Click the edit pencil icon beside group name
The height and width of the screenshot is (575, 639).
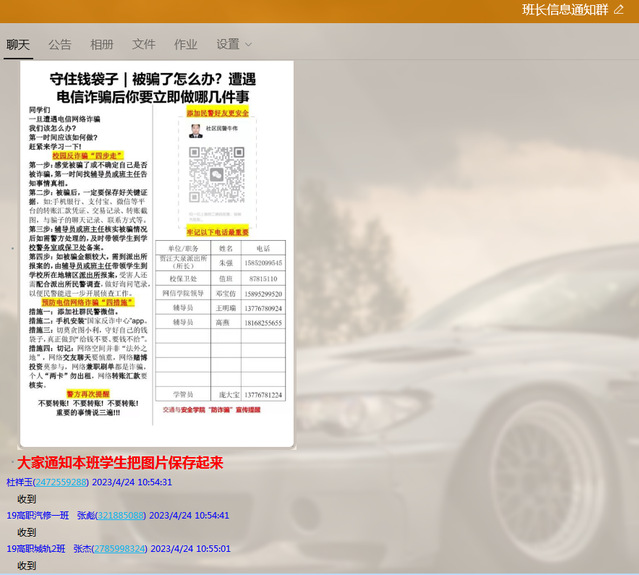(x=618, y=10)
